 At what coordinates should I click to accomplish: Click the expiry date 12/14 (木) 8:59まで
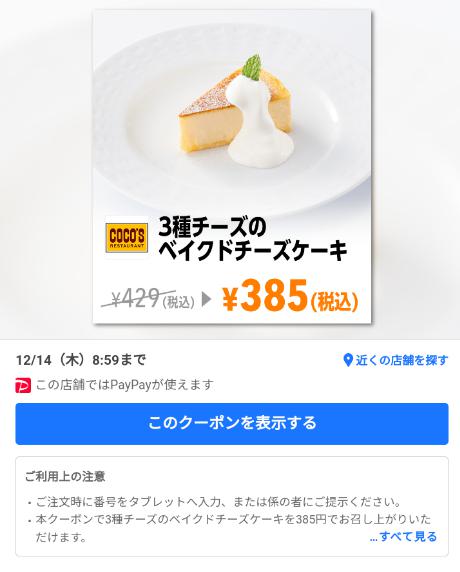(81, 360)
